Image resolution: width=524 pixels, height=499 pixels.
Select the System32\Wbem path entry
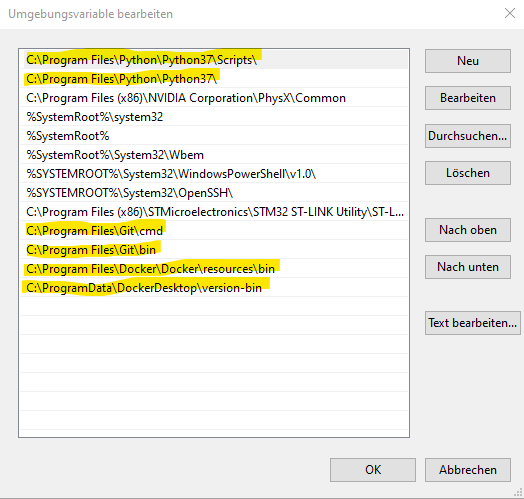(214, 155)
